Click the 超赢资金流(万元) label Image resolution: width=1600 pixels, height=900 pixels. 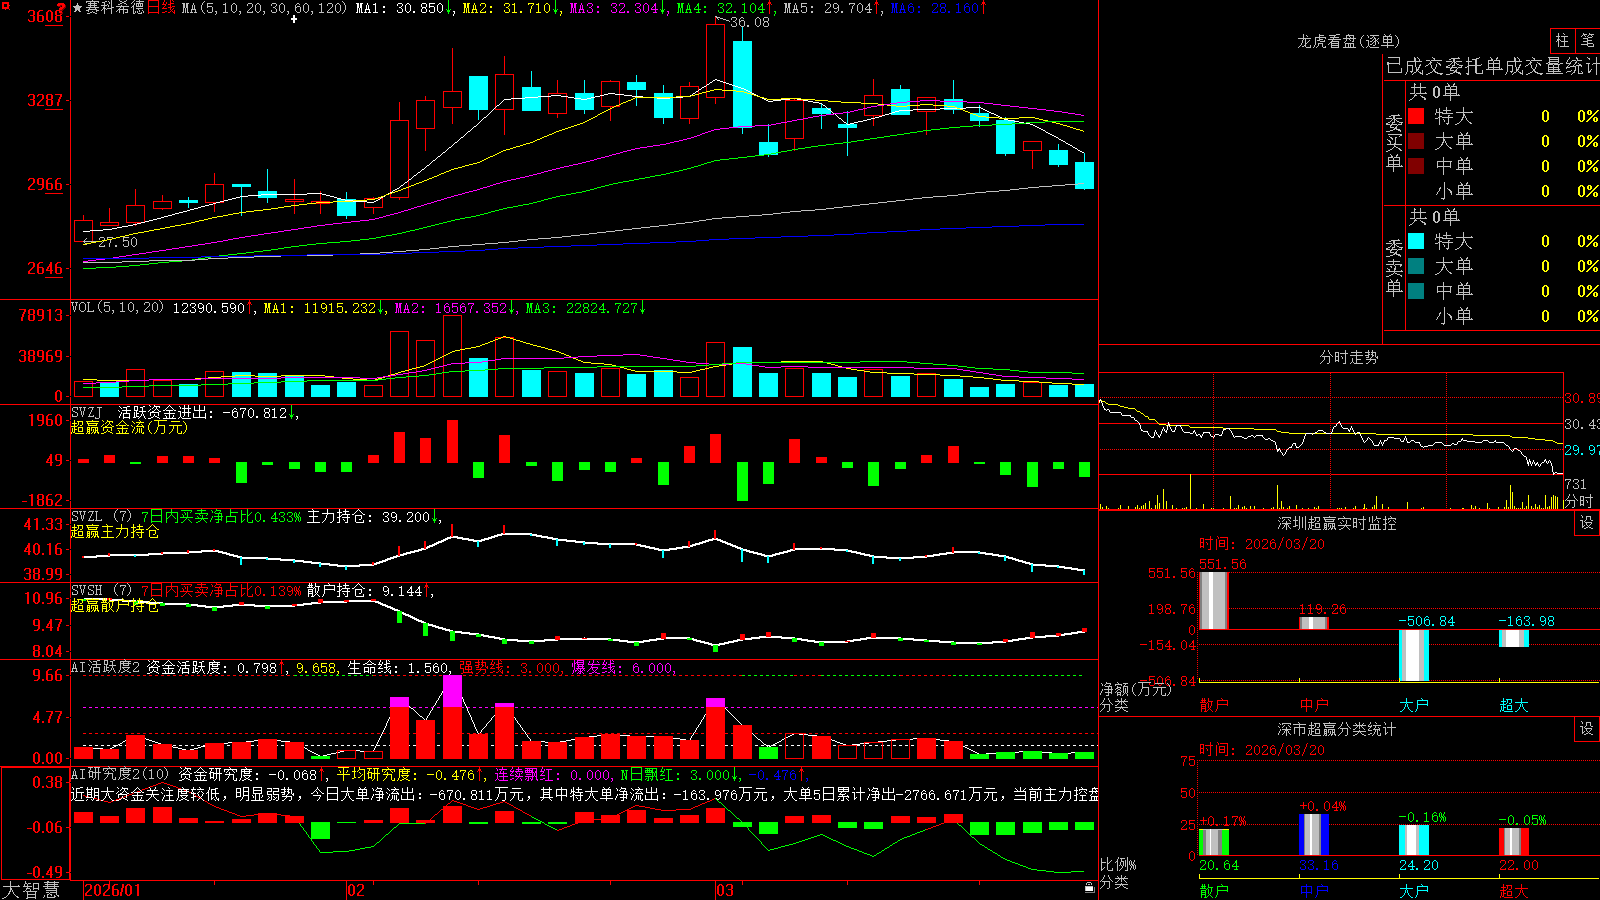coord(129,427)
